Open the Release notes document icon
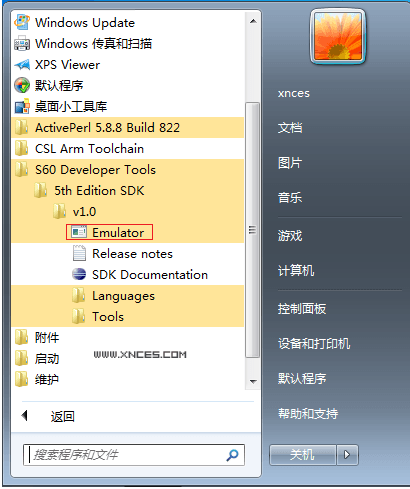The height and width of the screenshot is (489, 410). tap(79, 253)
